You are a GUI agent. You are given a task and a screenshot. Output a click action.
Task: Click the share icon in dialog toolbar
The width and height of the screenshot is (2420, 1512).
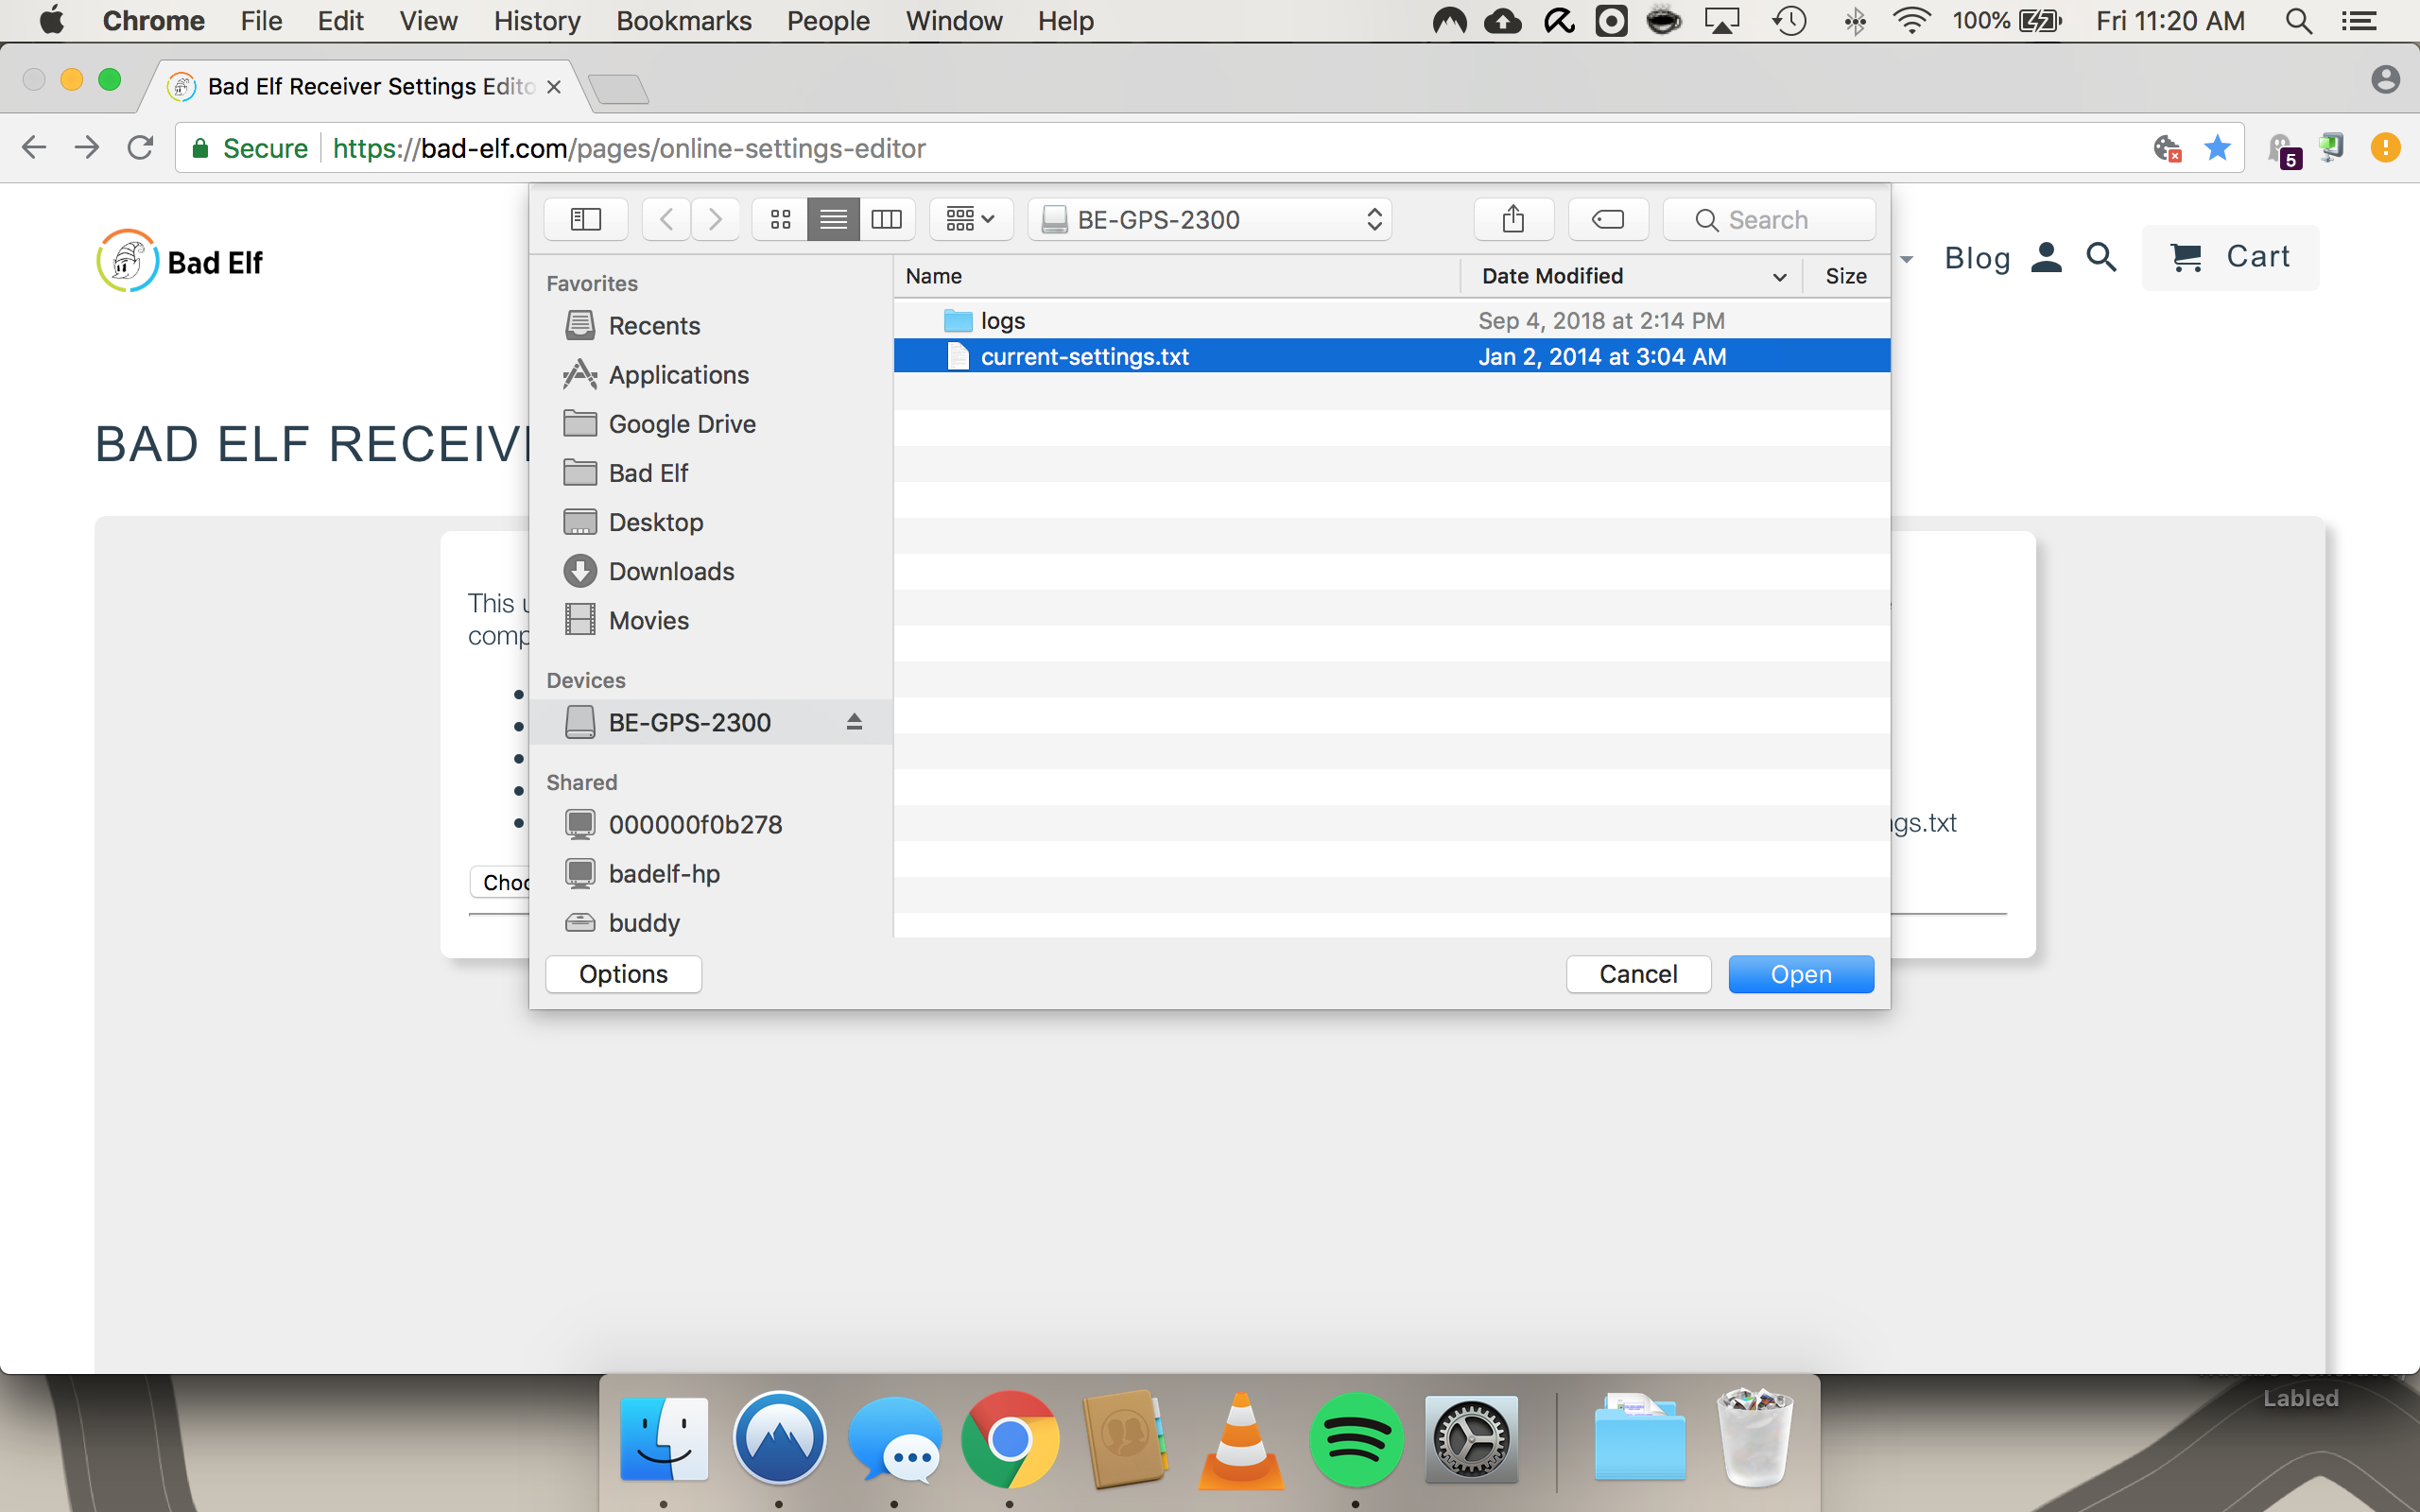coord(1513,219)
